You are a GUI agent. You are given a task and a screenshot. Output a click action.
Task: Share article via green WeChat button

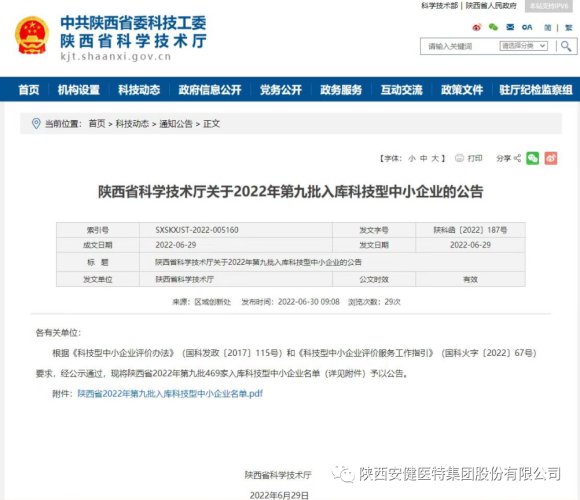click(532, 158)
